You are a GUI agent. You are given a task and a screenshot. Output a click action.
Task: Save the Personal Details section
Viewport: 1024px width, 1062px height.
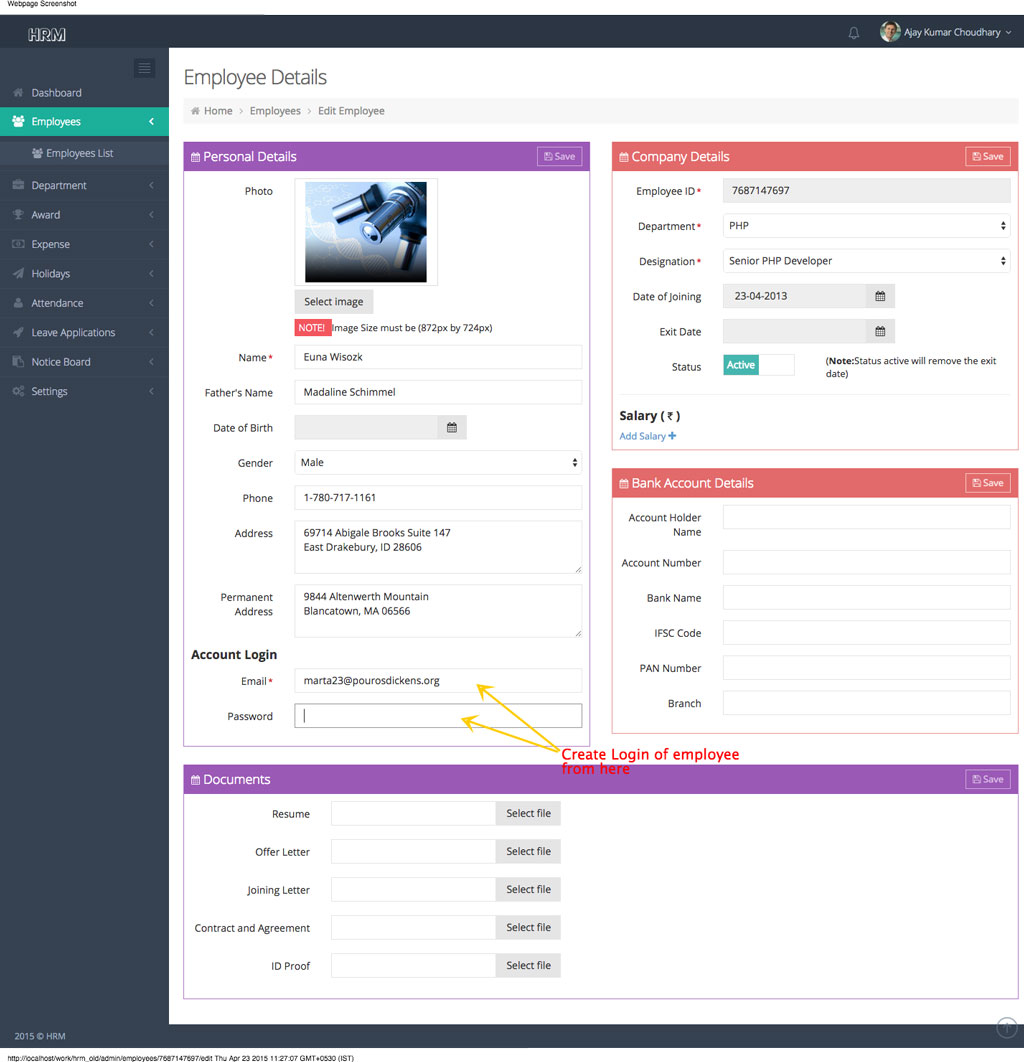[x=559, y=157]
